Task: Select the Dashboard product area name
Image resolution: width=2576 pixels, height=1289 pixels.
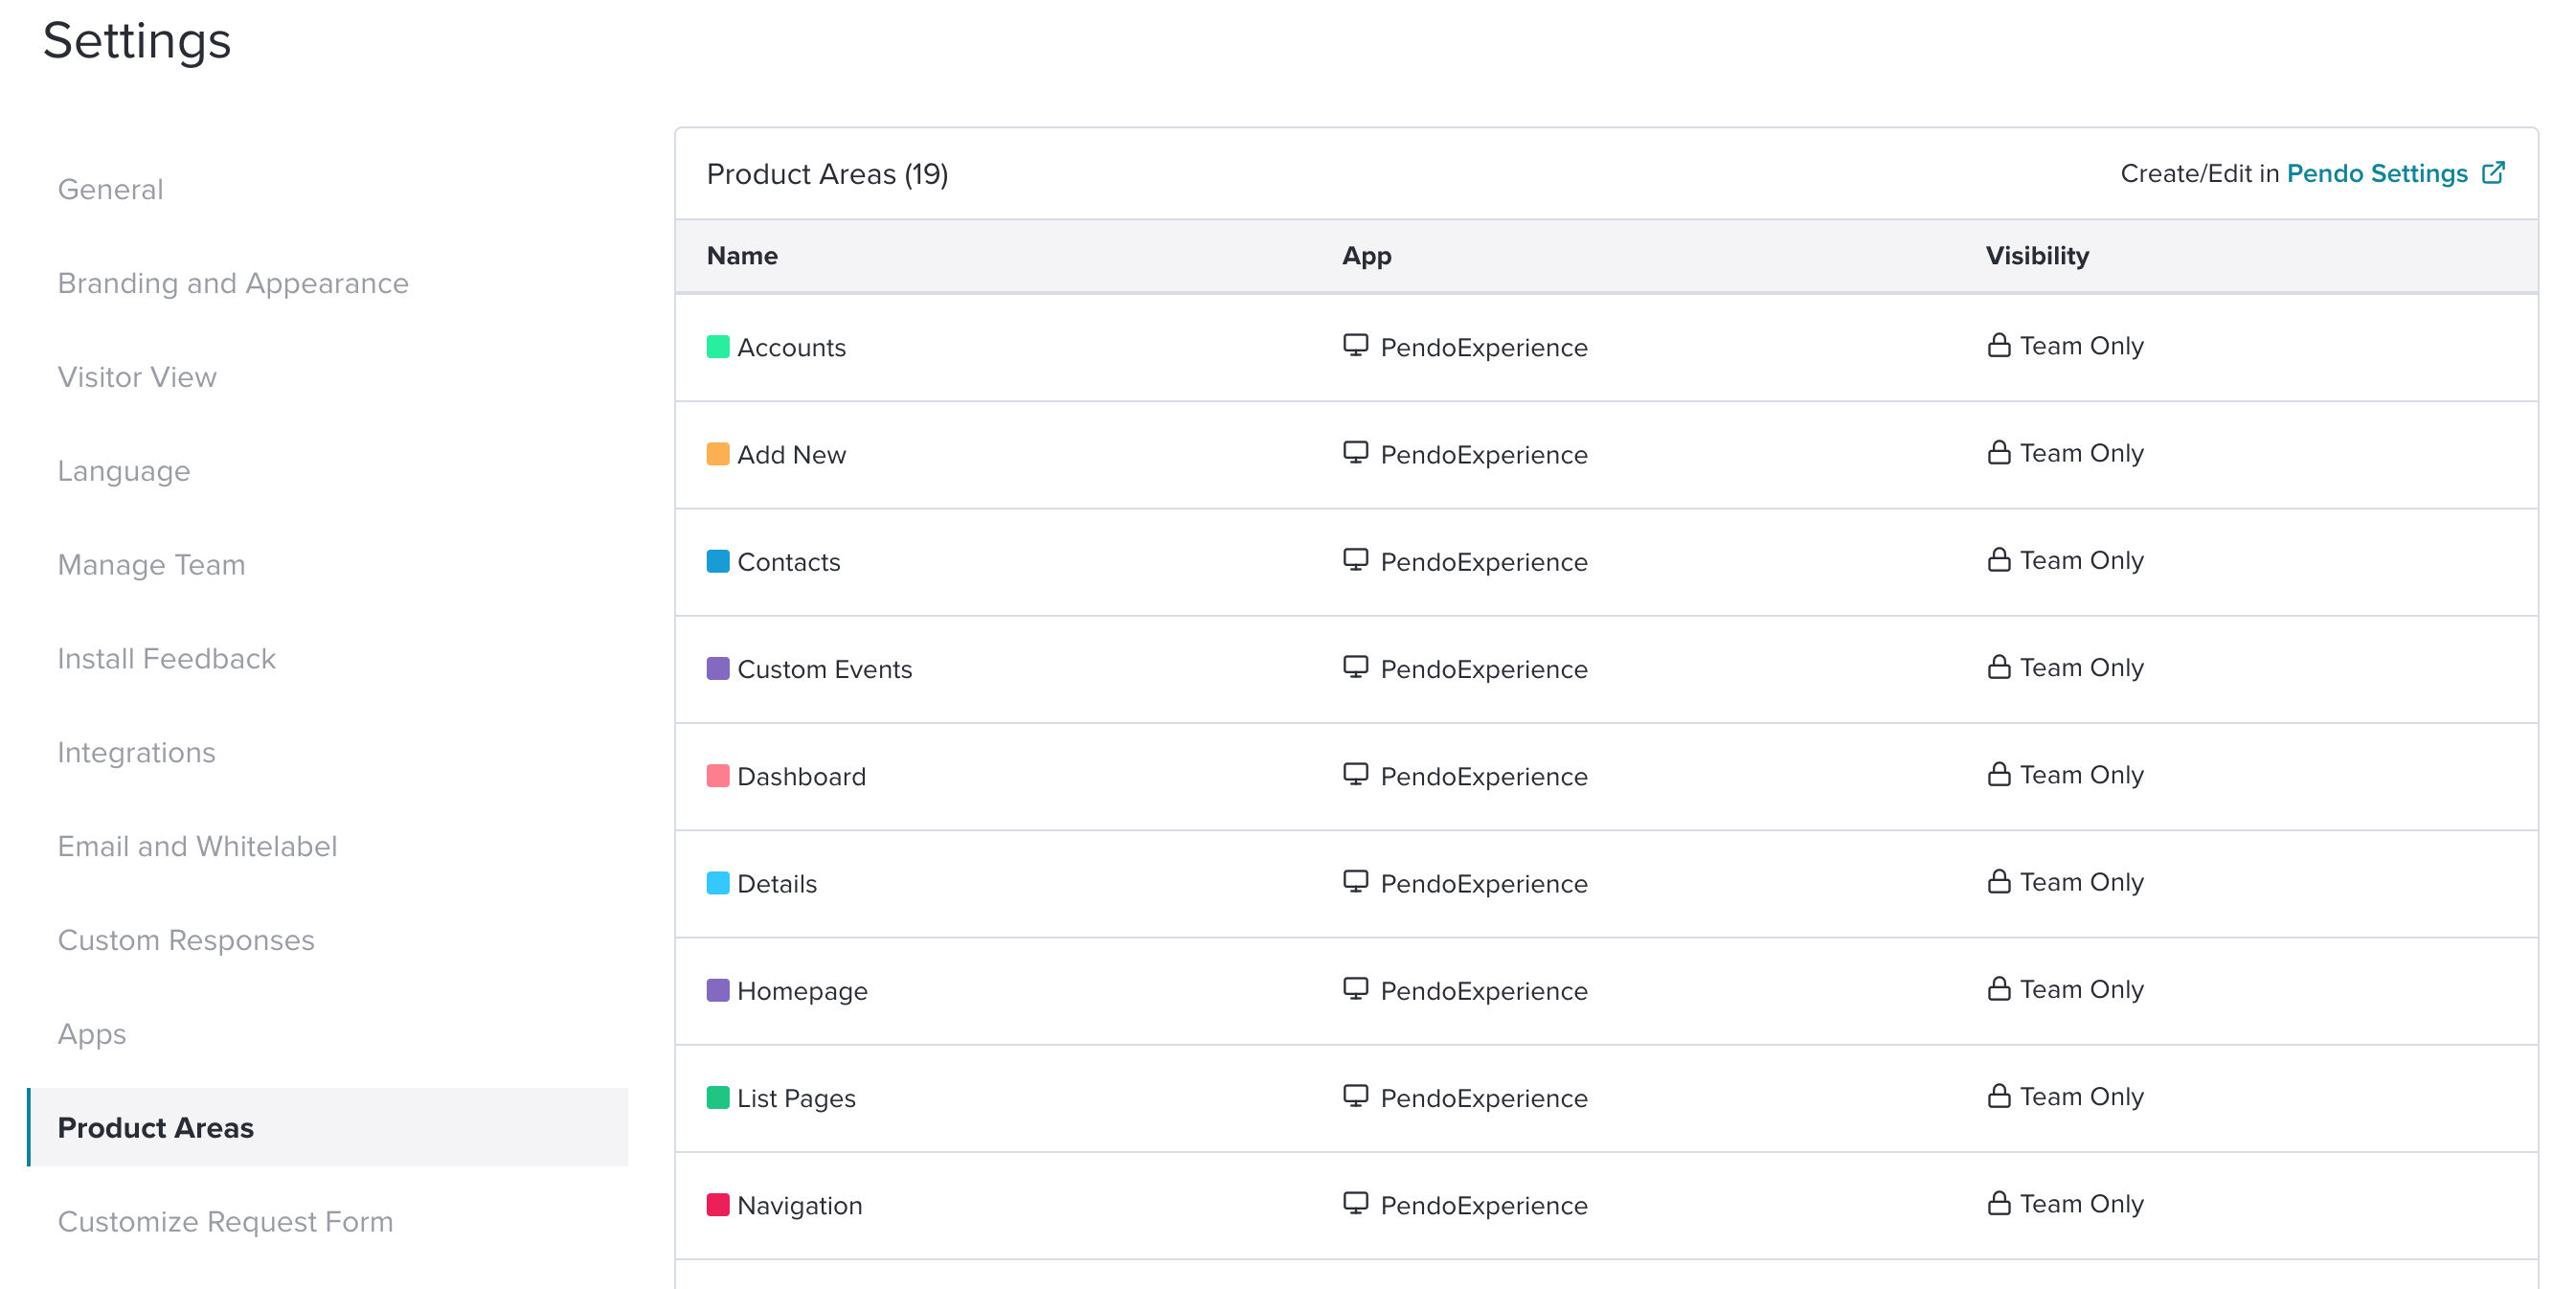Action: point(801,776)
